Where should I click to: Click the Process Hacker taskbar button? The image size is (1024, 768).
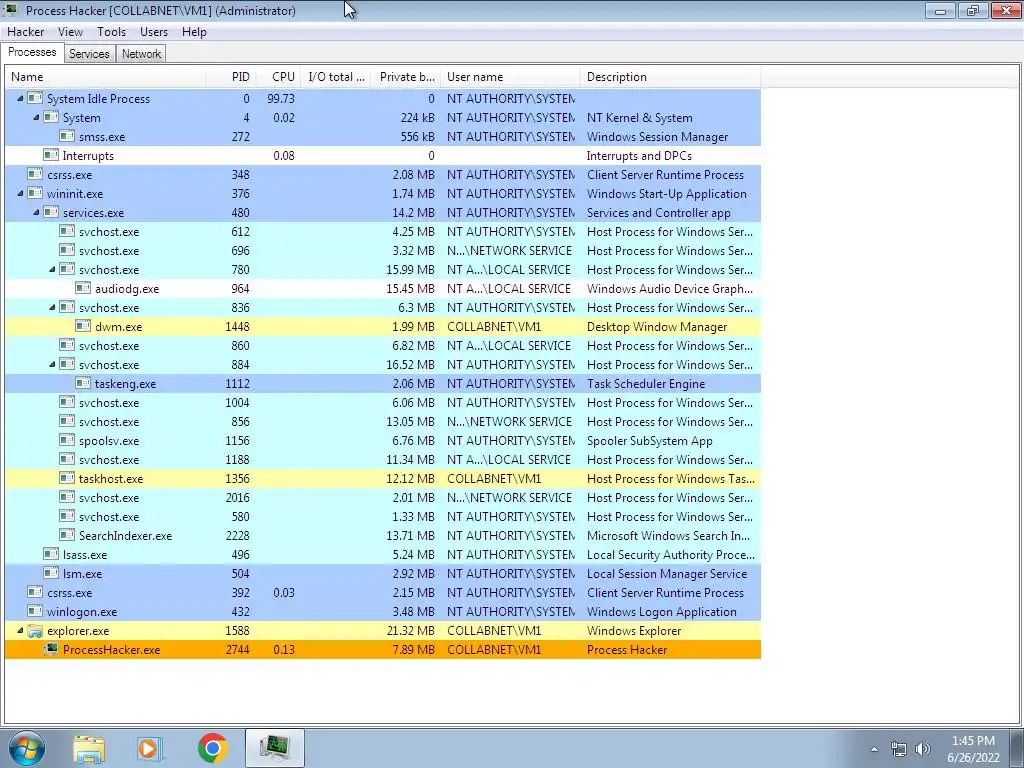coord(275,748)
